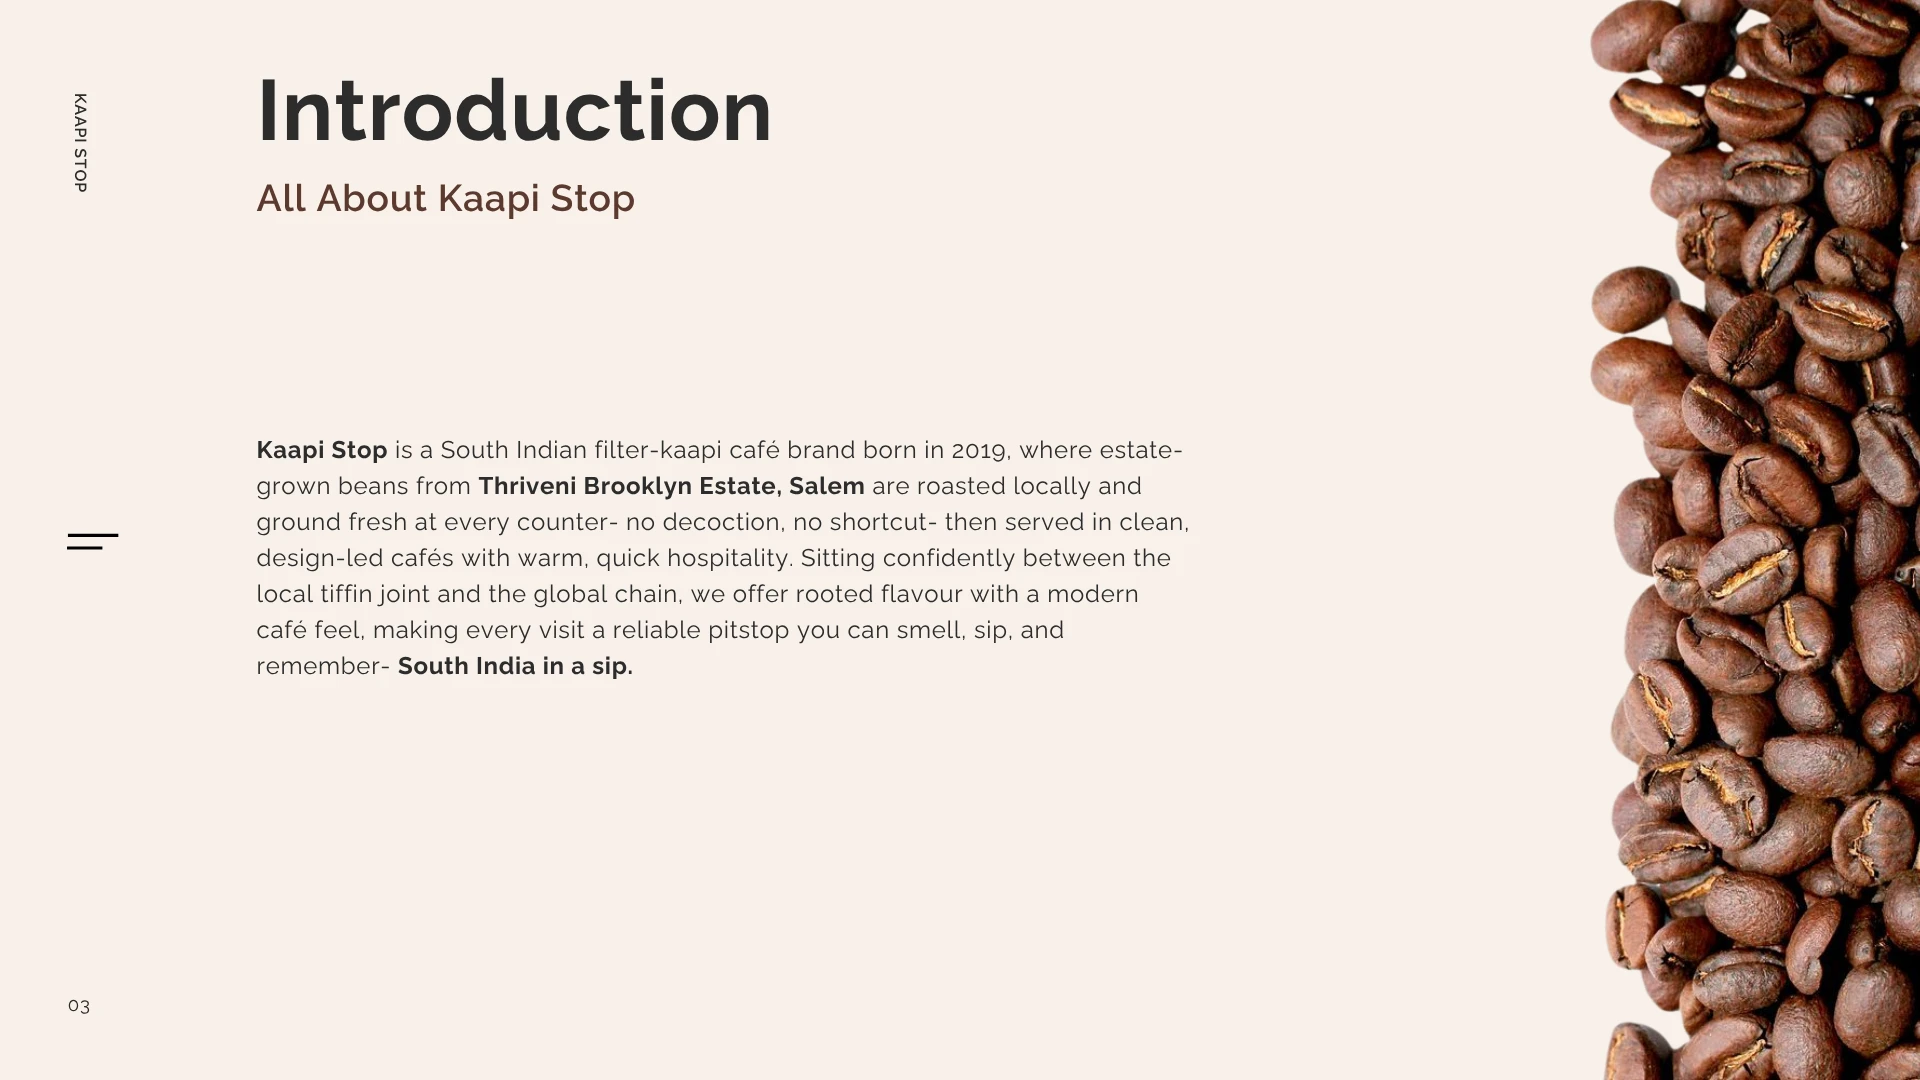Click the Introduction heading

click(514, 111)
